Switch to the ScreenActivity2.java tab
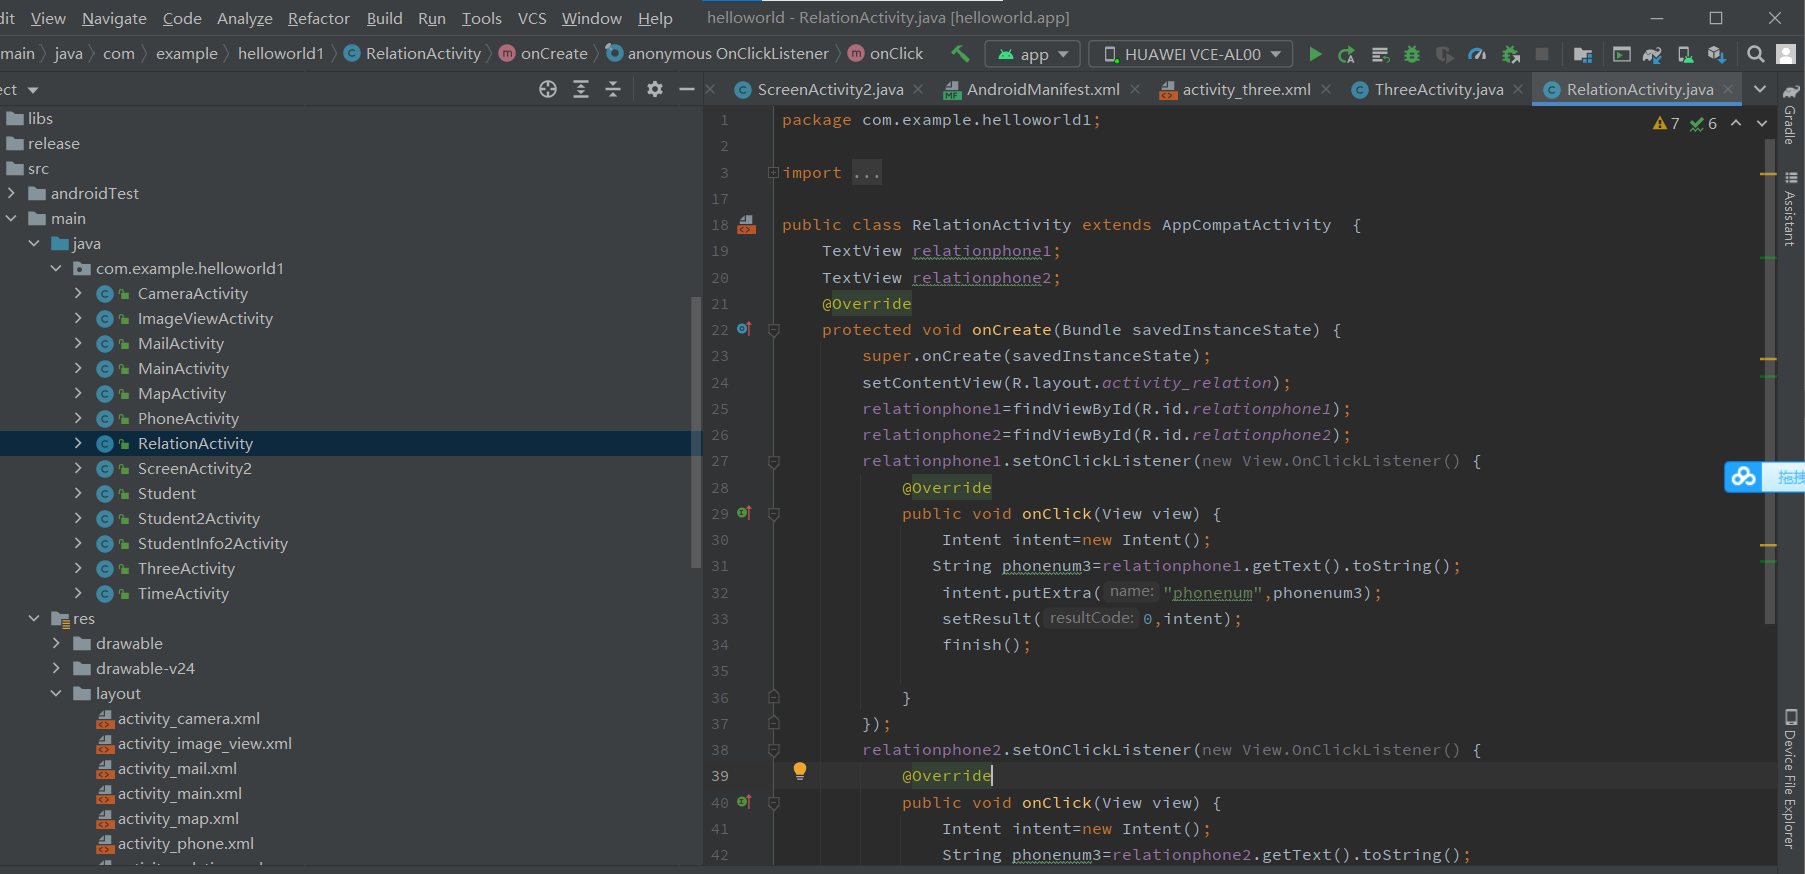The width and height of the screenshot is (1805, 874). point(830,89)
